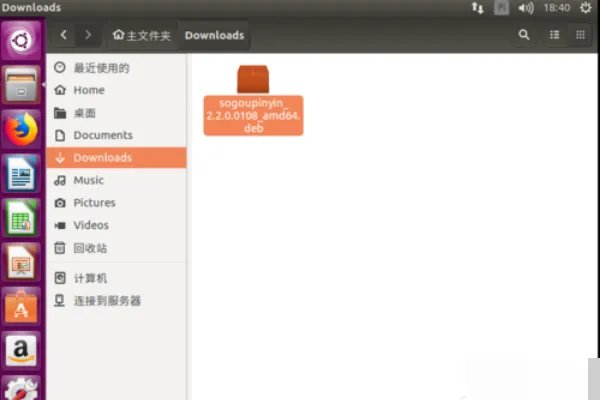Open Pictures in the sidebar
This screenshot has height=400, width=600.
click(116, 202)
